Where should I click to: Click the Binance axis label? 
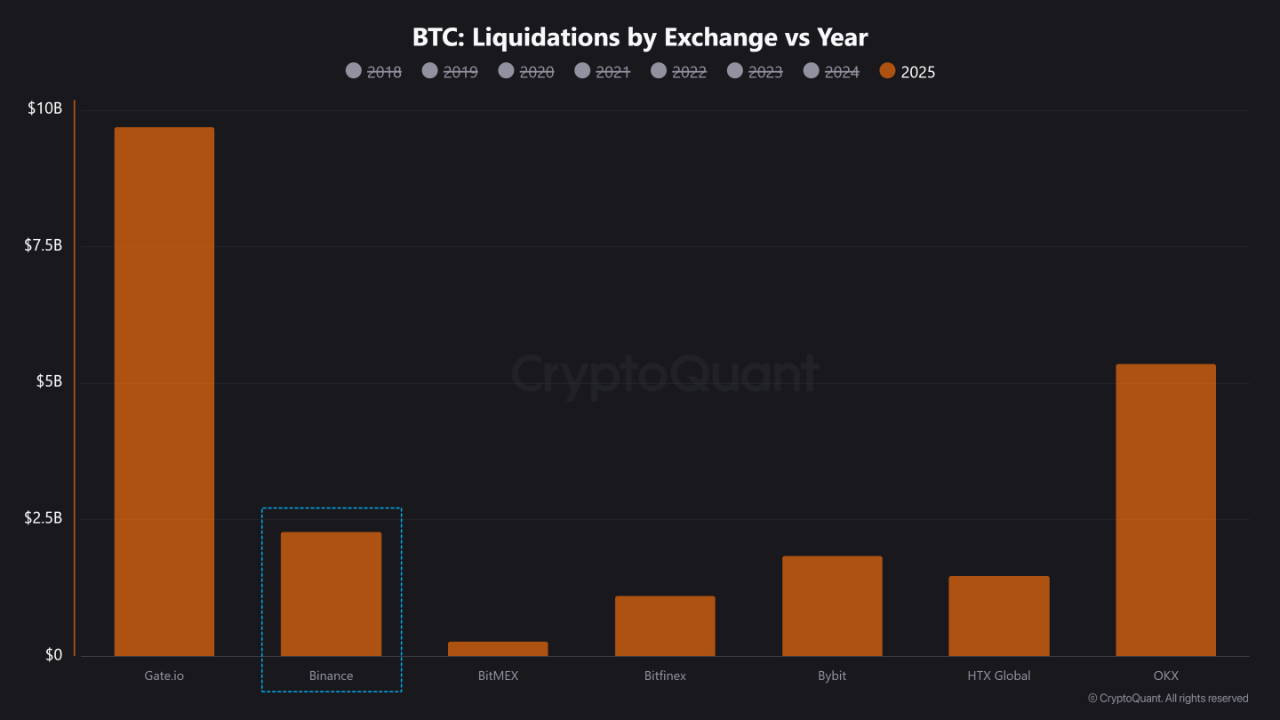coord(331,676)
